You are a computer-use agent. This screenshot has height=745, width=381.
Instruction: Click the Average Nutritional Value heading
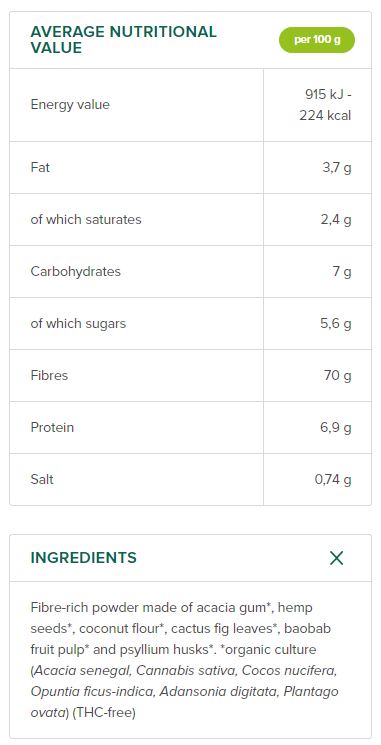click(123, 40)
